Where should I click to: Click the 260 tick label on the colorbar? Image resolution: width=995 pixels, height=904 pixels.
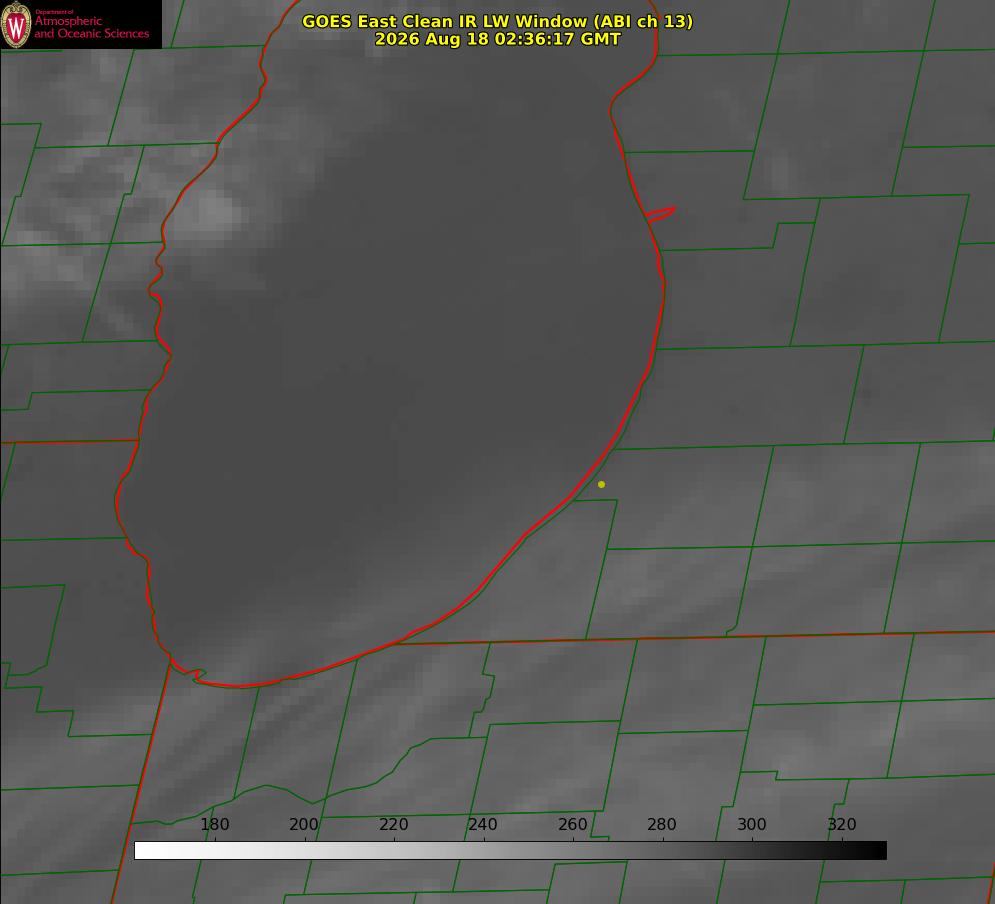click(572, 824)
